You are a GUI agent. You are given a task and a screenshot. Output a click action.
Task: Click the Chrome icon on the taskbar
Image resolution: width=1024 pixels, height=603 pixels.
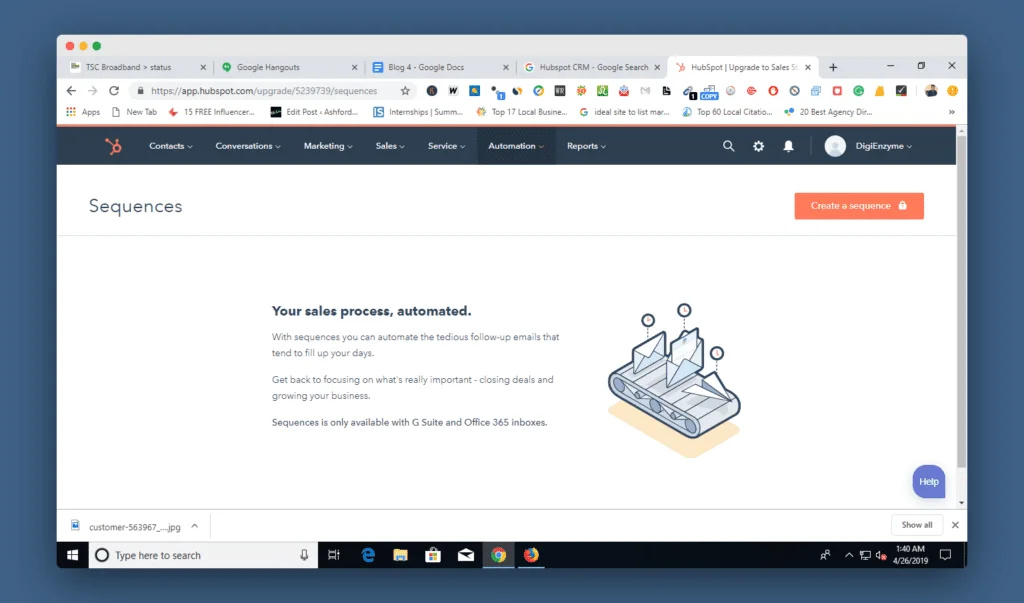(498, 555)
